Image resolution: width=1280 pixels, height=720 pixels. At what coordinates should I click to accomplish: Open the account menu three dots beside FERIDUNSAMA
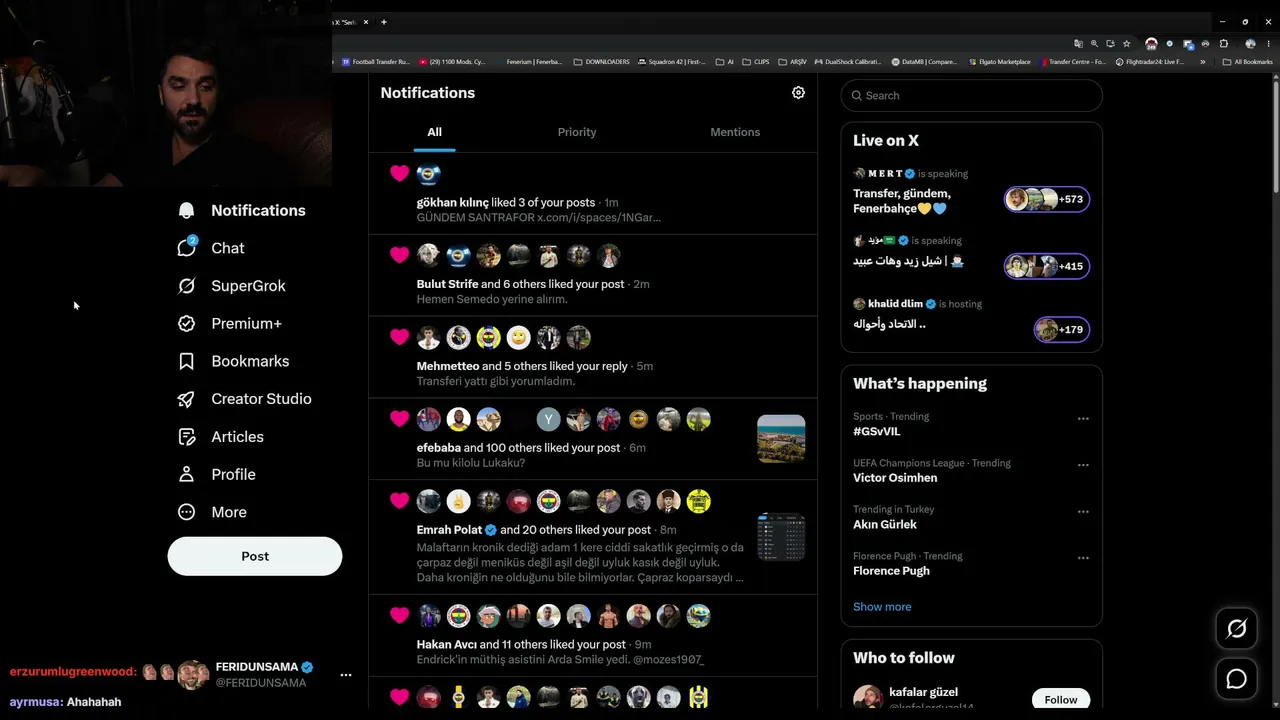(346, 675)
